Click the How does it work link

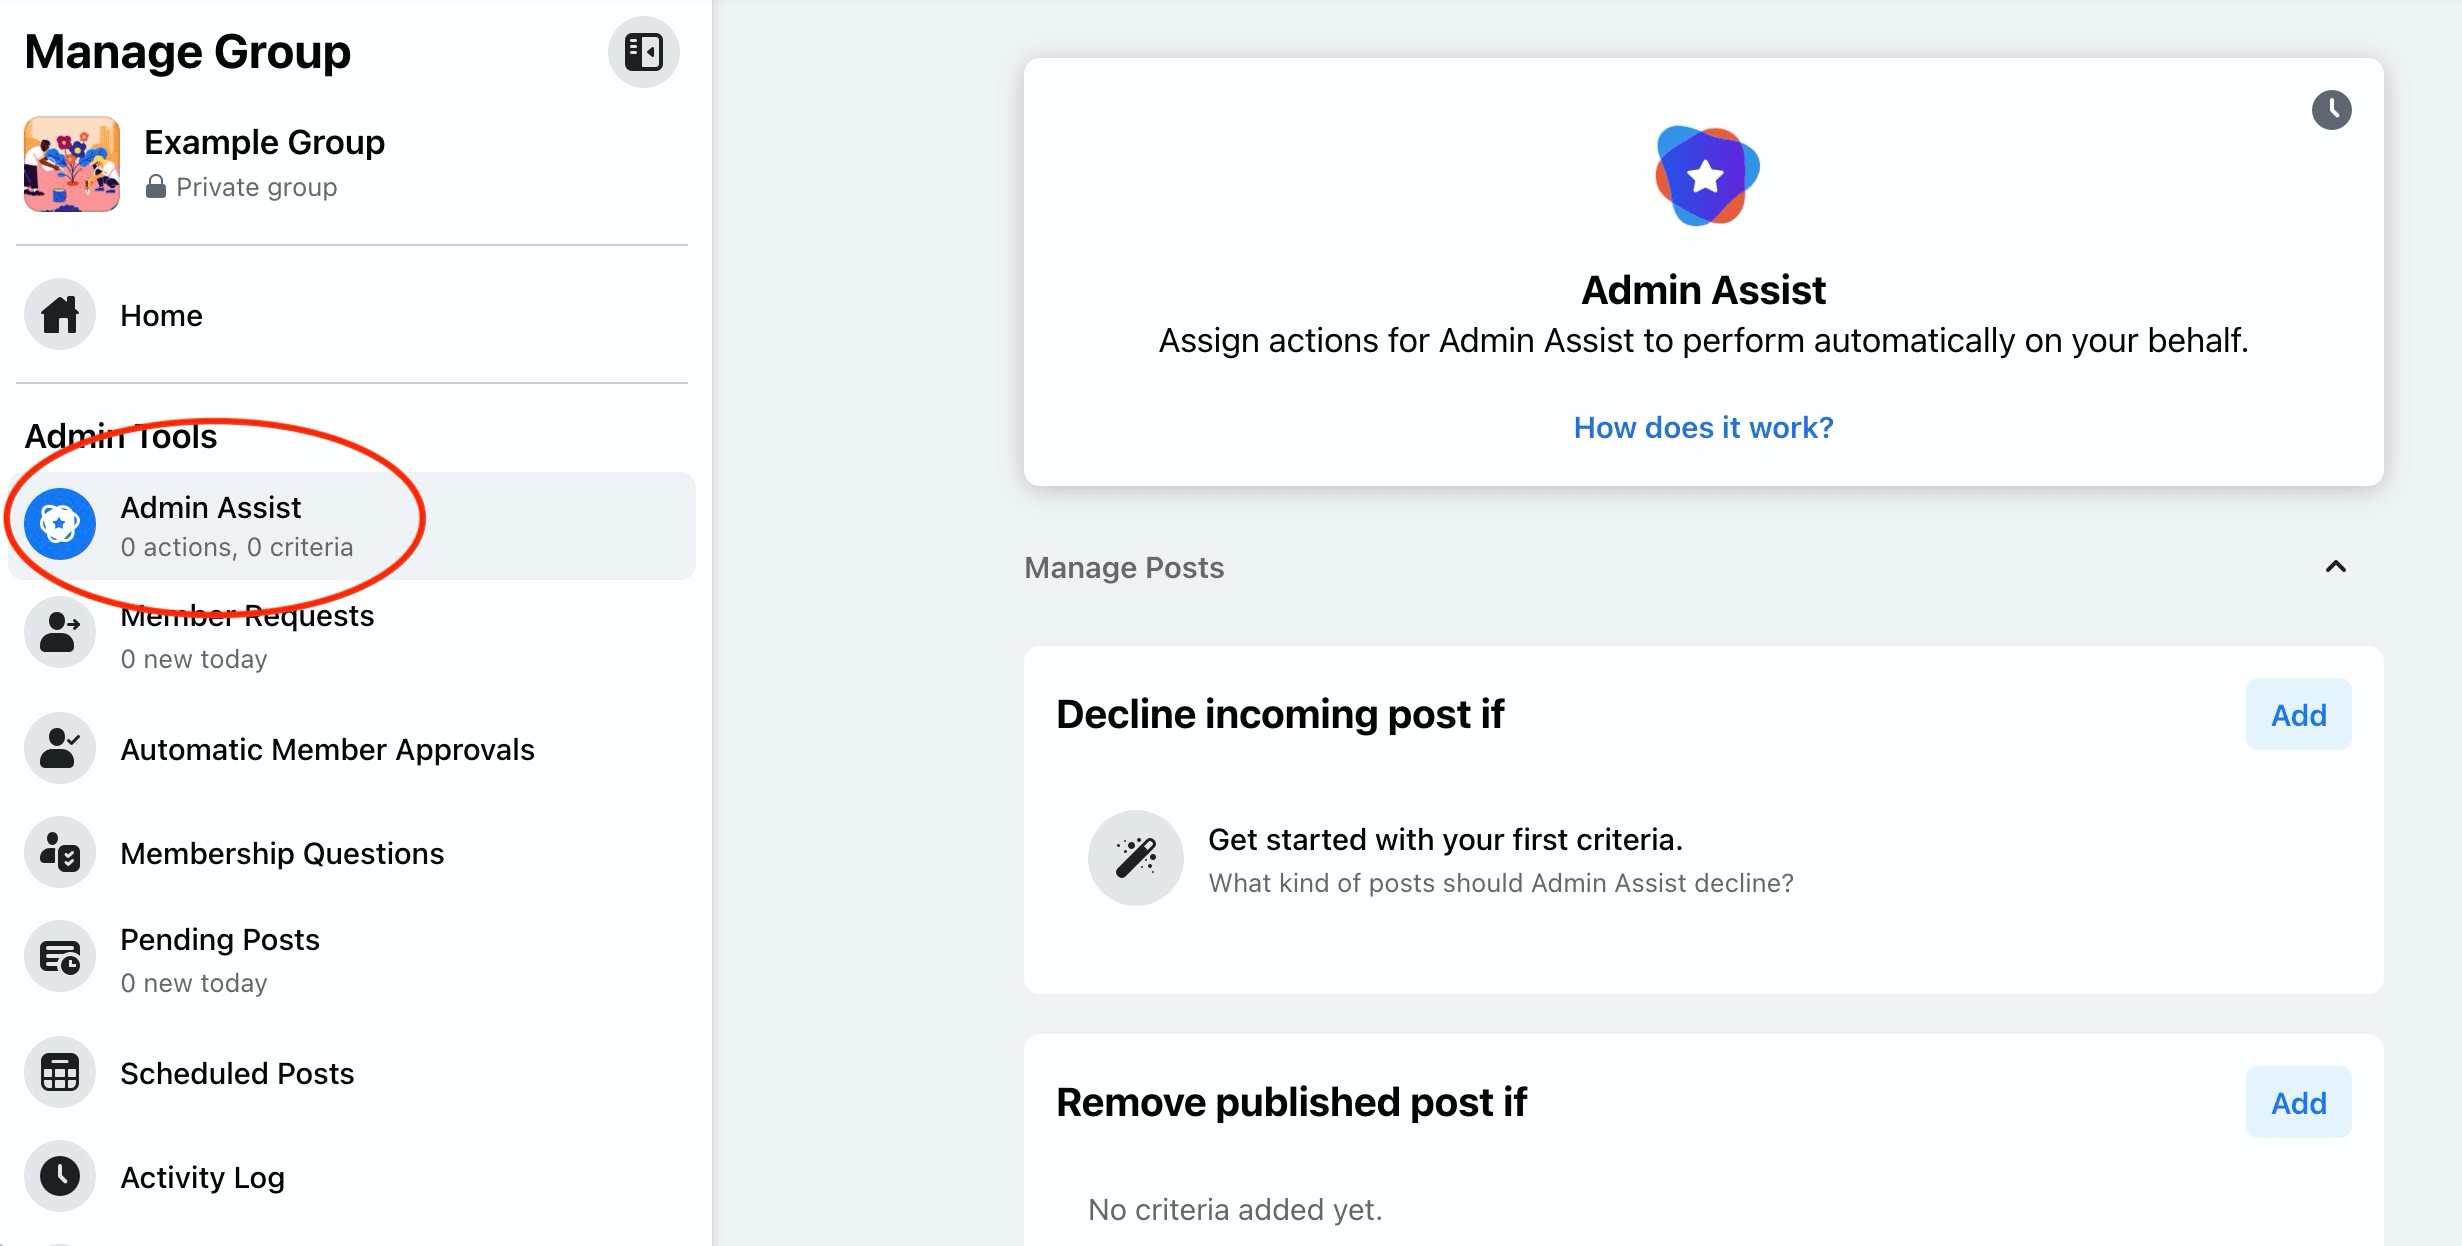click(1704, 428)
